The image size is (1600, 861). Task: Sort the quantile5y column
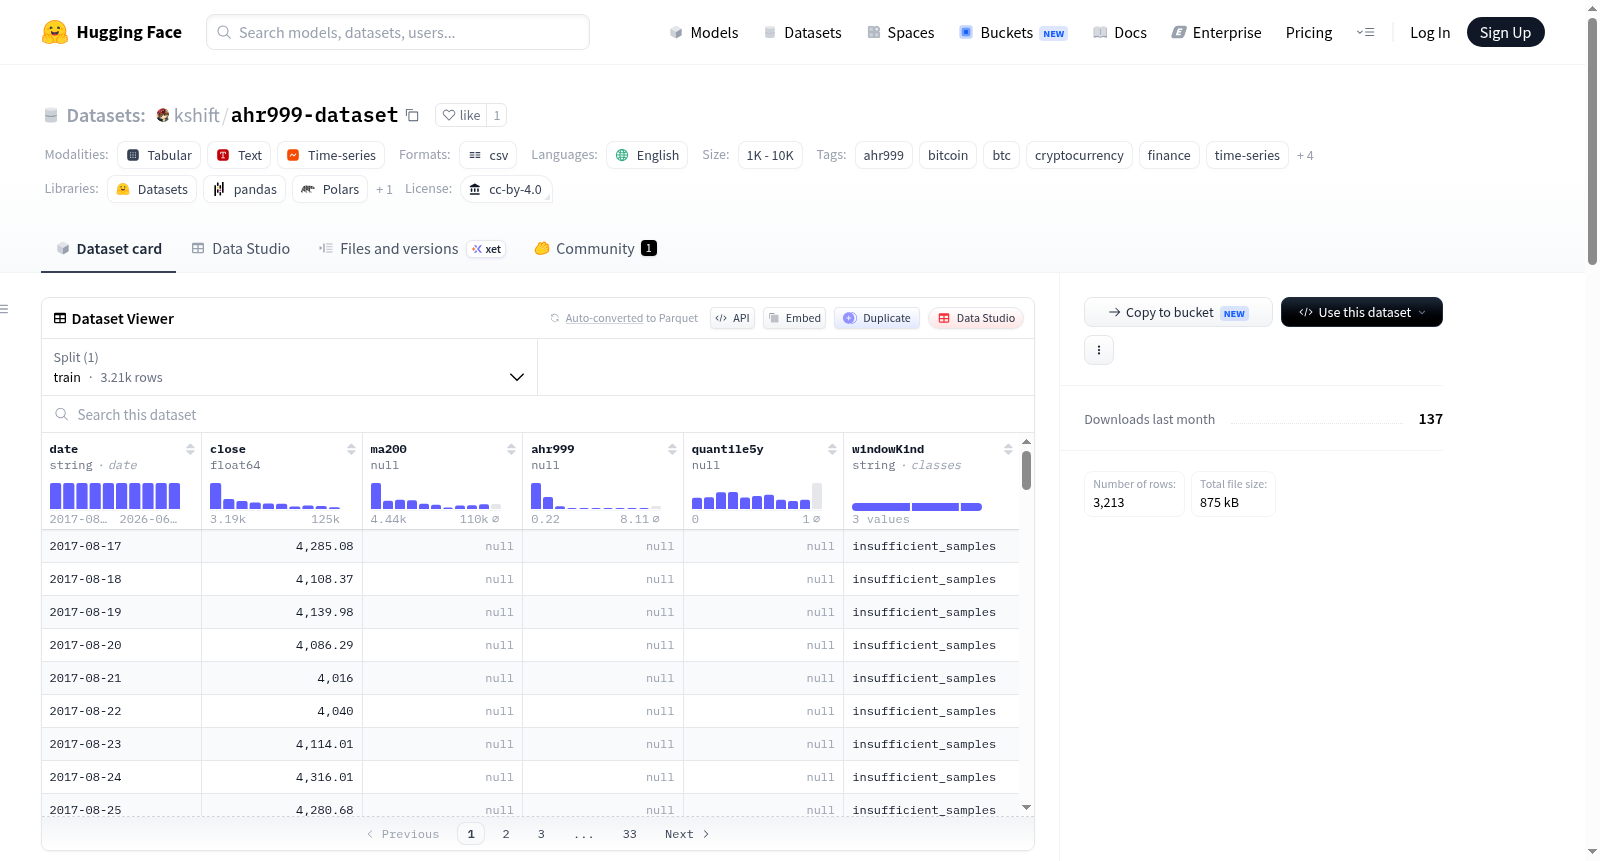832,450
